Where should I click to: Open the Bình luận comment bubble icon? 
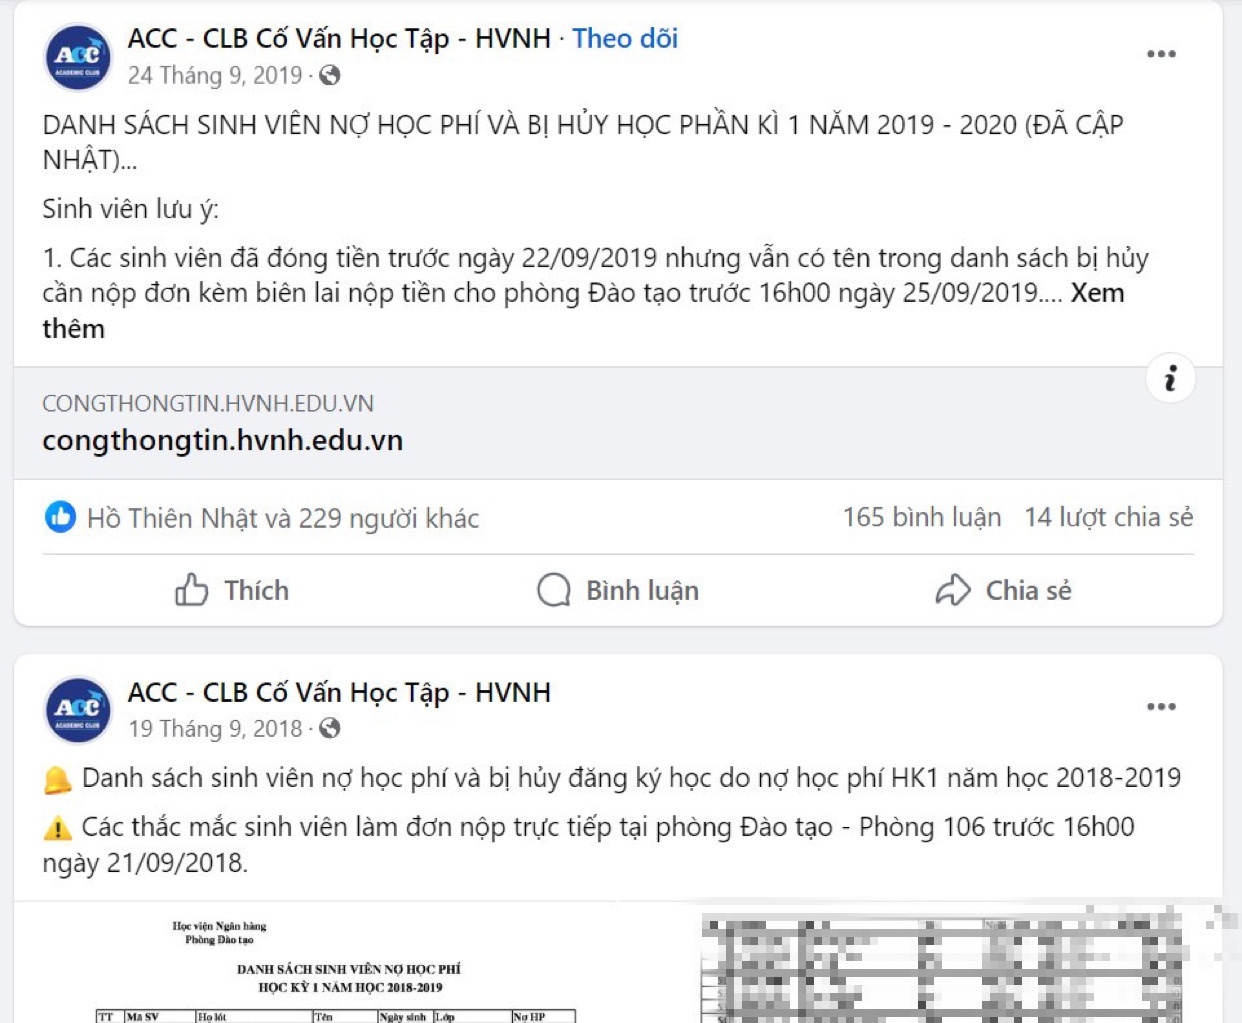[x=553, y=590]
